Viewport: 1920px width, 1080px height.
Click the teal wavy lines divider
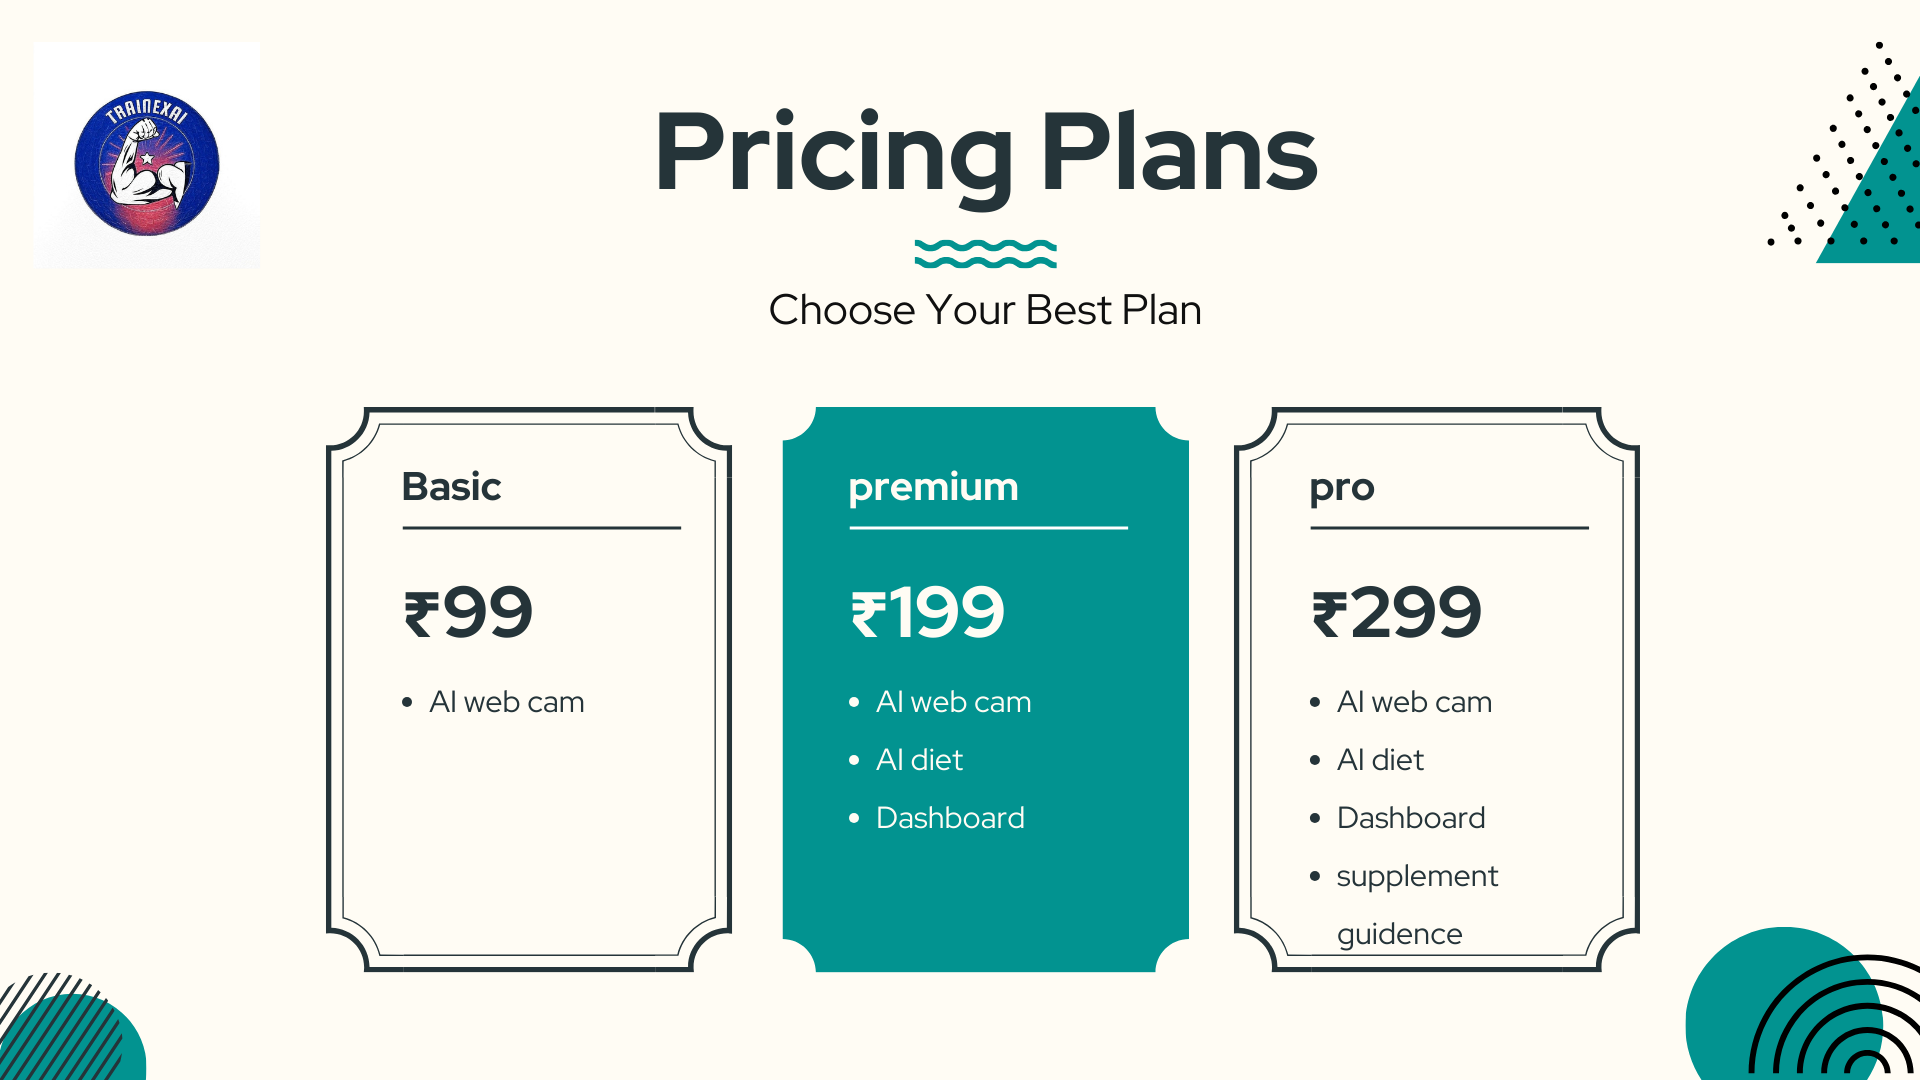[x=985, y=254]
